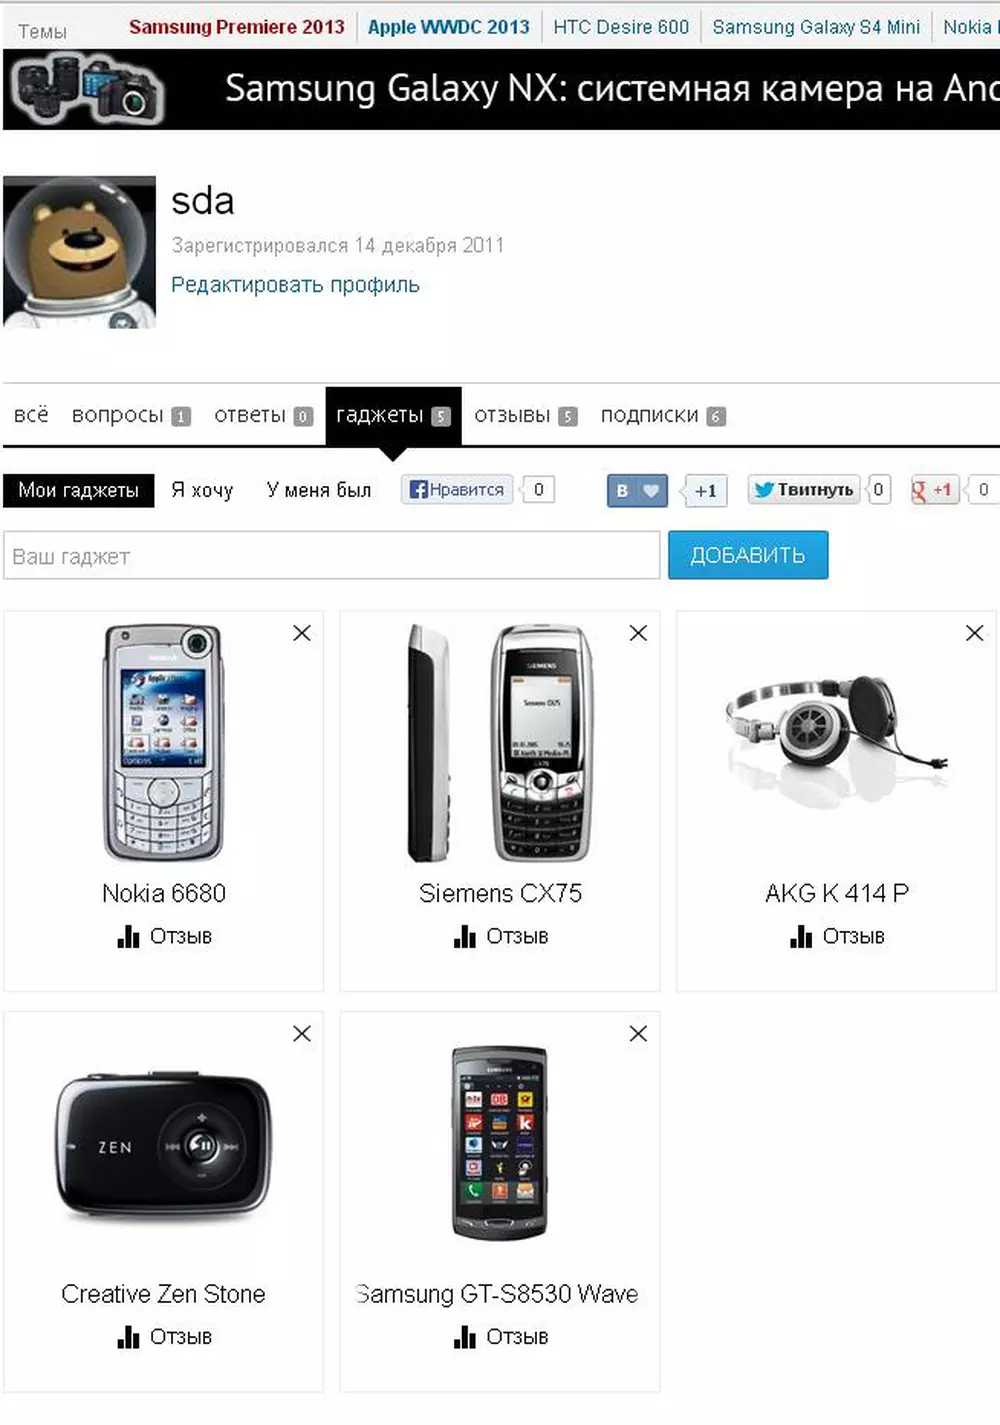
Task: Click the ДОБАВИТЬ button
Action: [x=748, y=555]
